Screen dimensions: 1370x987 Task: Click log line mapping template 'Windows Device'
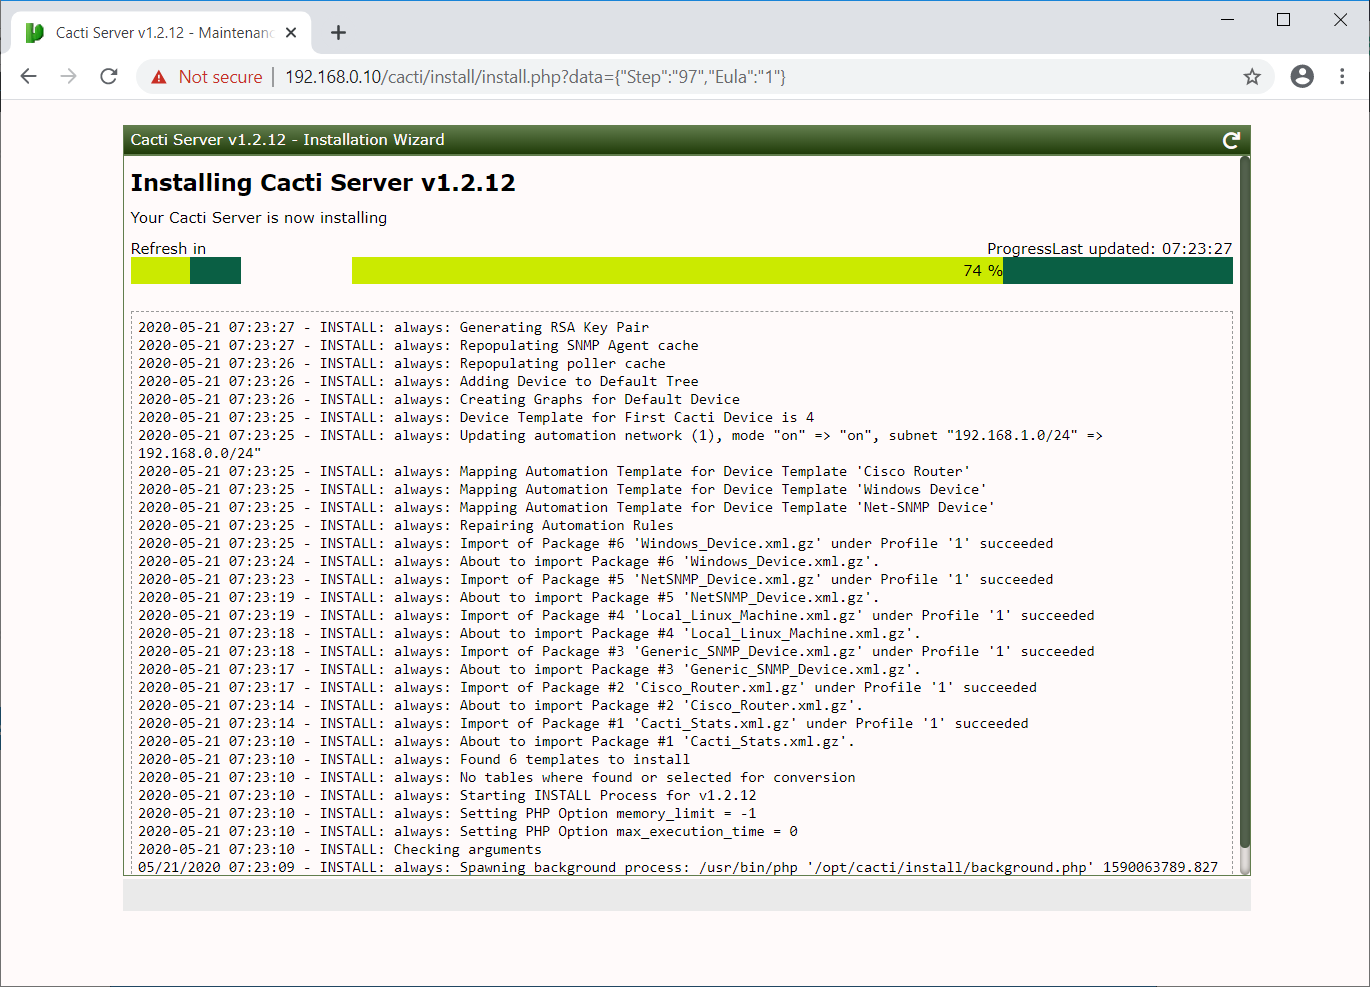tap(562, 490)
